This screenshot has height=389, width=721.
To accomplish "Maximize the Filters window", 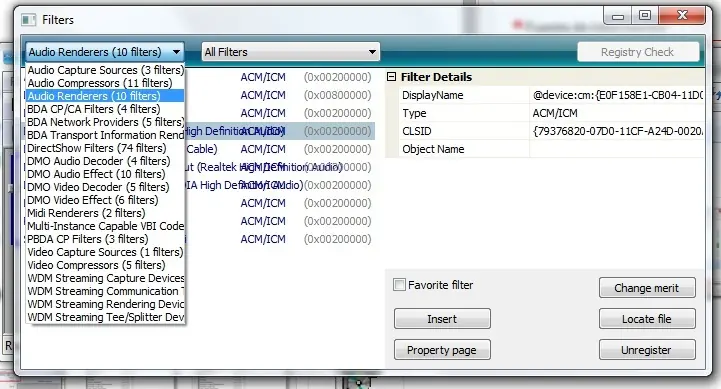I will (x=645, y=16).
